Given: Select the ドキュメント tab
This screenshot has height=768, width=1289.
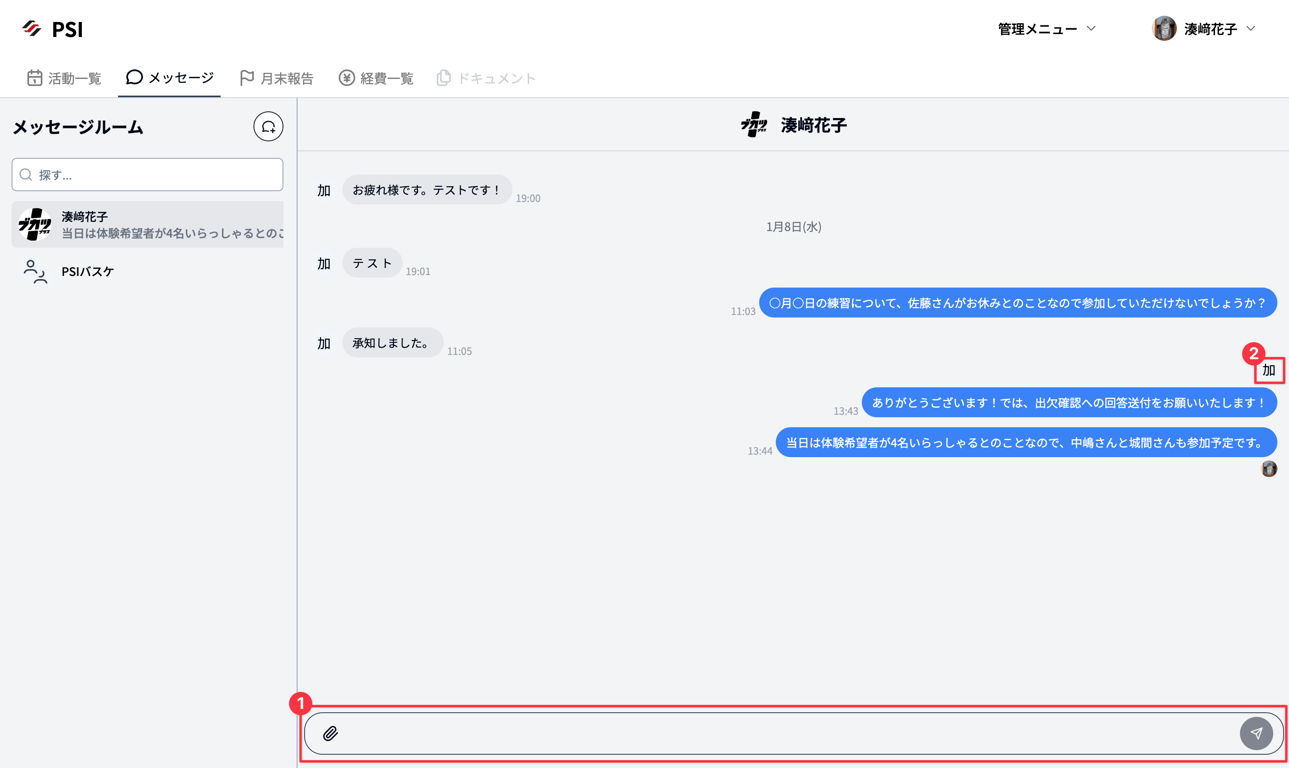Looking at the screenshot, I should (x=486, y=78).
